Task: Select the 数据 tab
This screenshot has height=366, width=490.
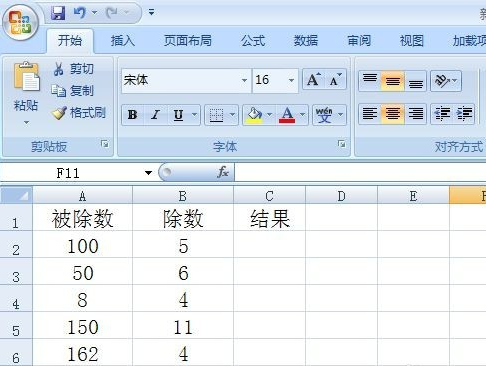Action: click(x=306, y=41)
